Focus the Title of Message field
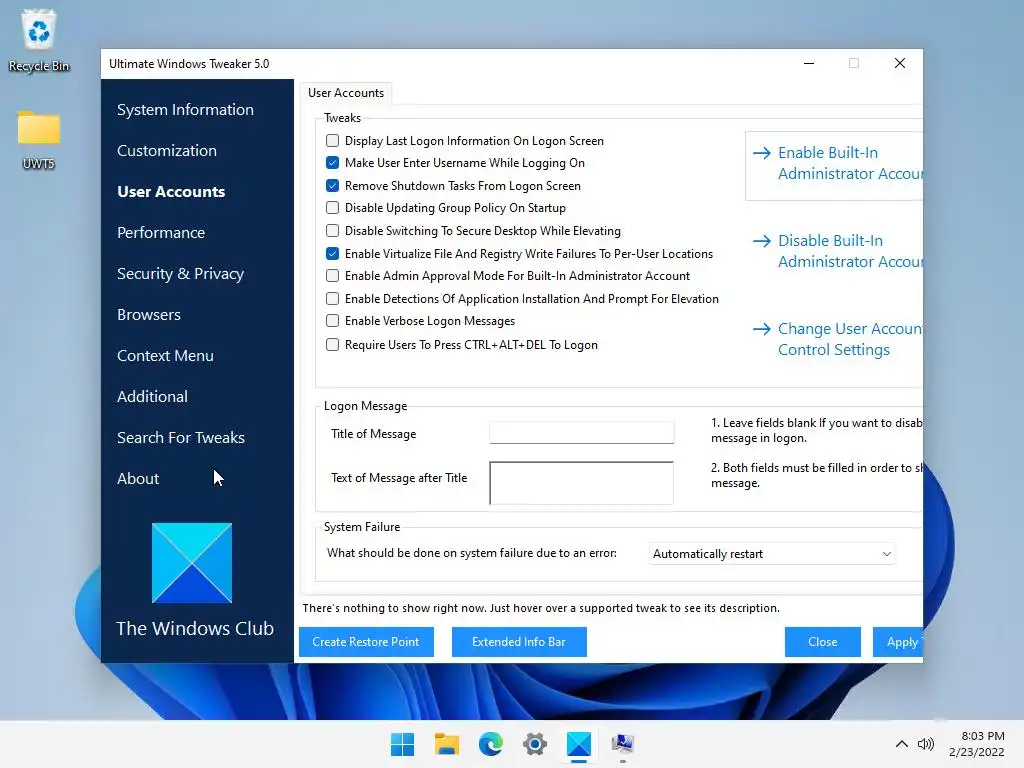The width and height of the screenshot is (1024, 768). coord(582,433)
